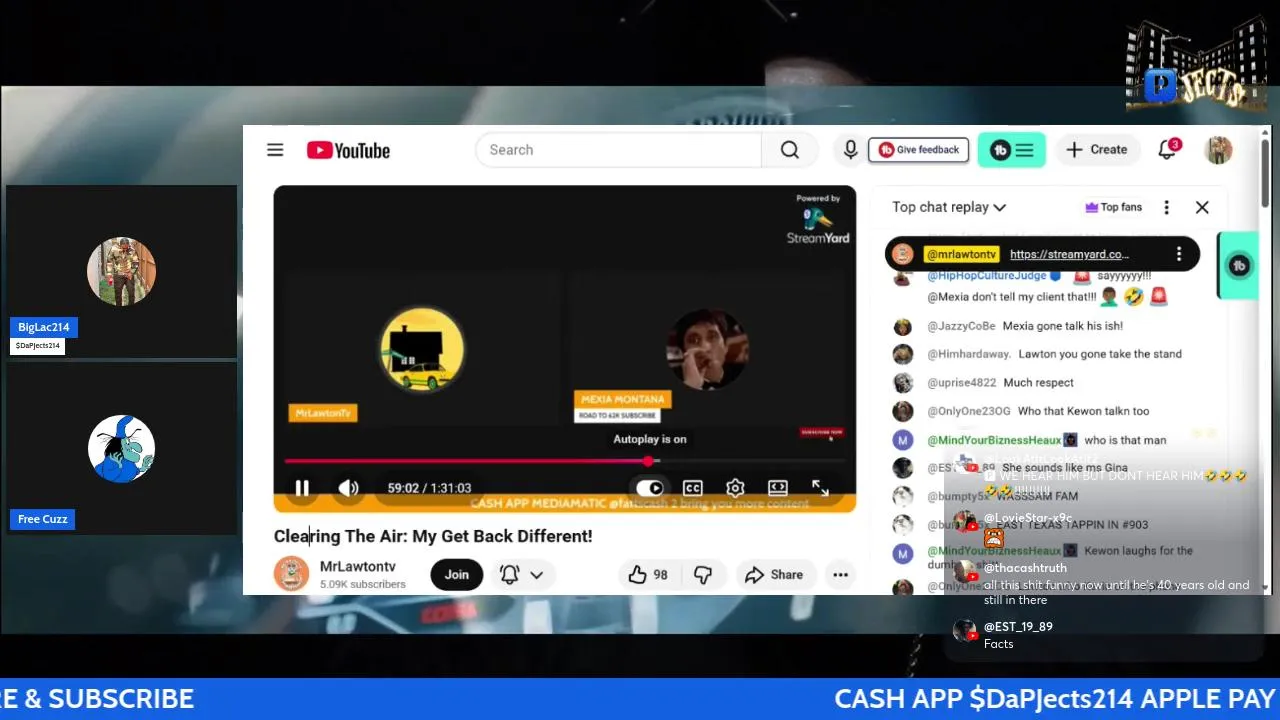This screenshot has height=720, width=1280.
Task: Like the video with thumbs up
Action: [647, 575]
